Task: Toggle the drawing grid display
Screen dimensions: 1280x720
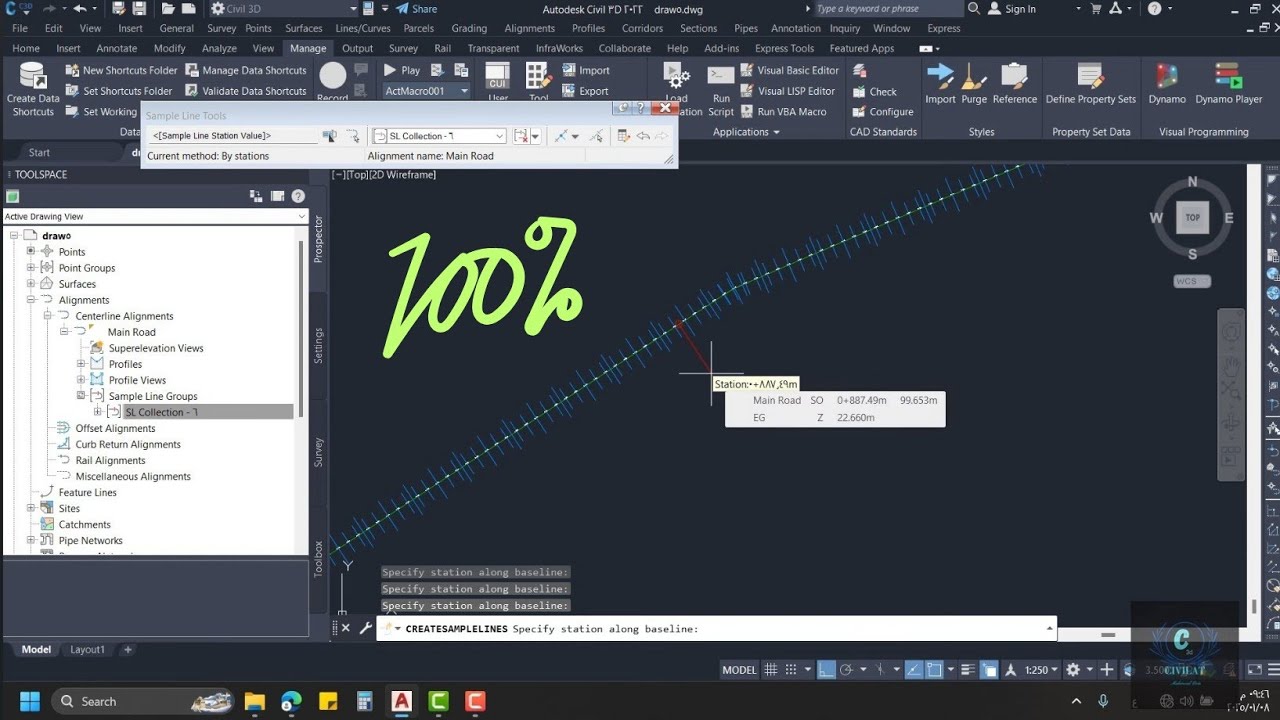Action: tap(771, 670)
